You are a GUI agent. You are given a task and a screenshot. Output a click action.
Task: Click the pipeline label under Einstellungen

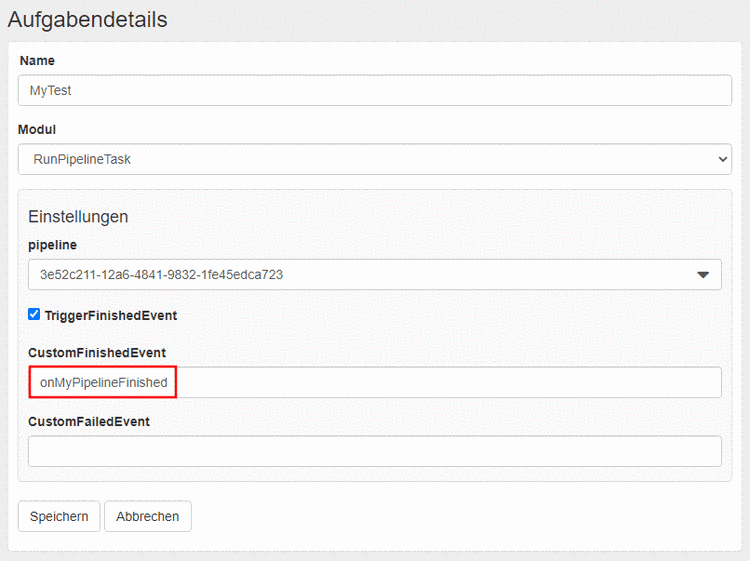(52, 244)
